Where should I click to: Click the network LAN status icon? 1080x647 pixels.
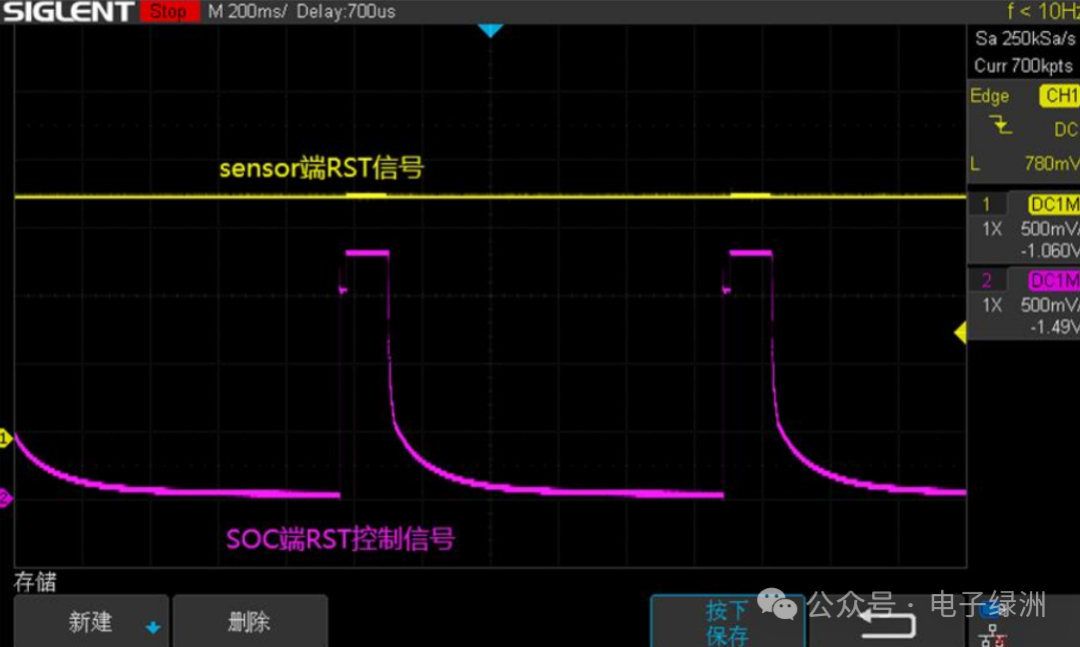tap(992, 635)
